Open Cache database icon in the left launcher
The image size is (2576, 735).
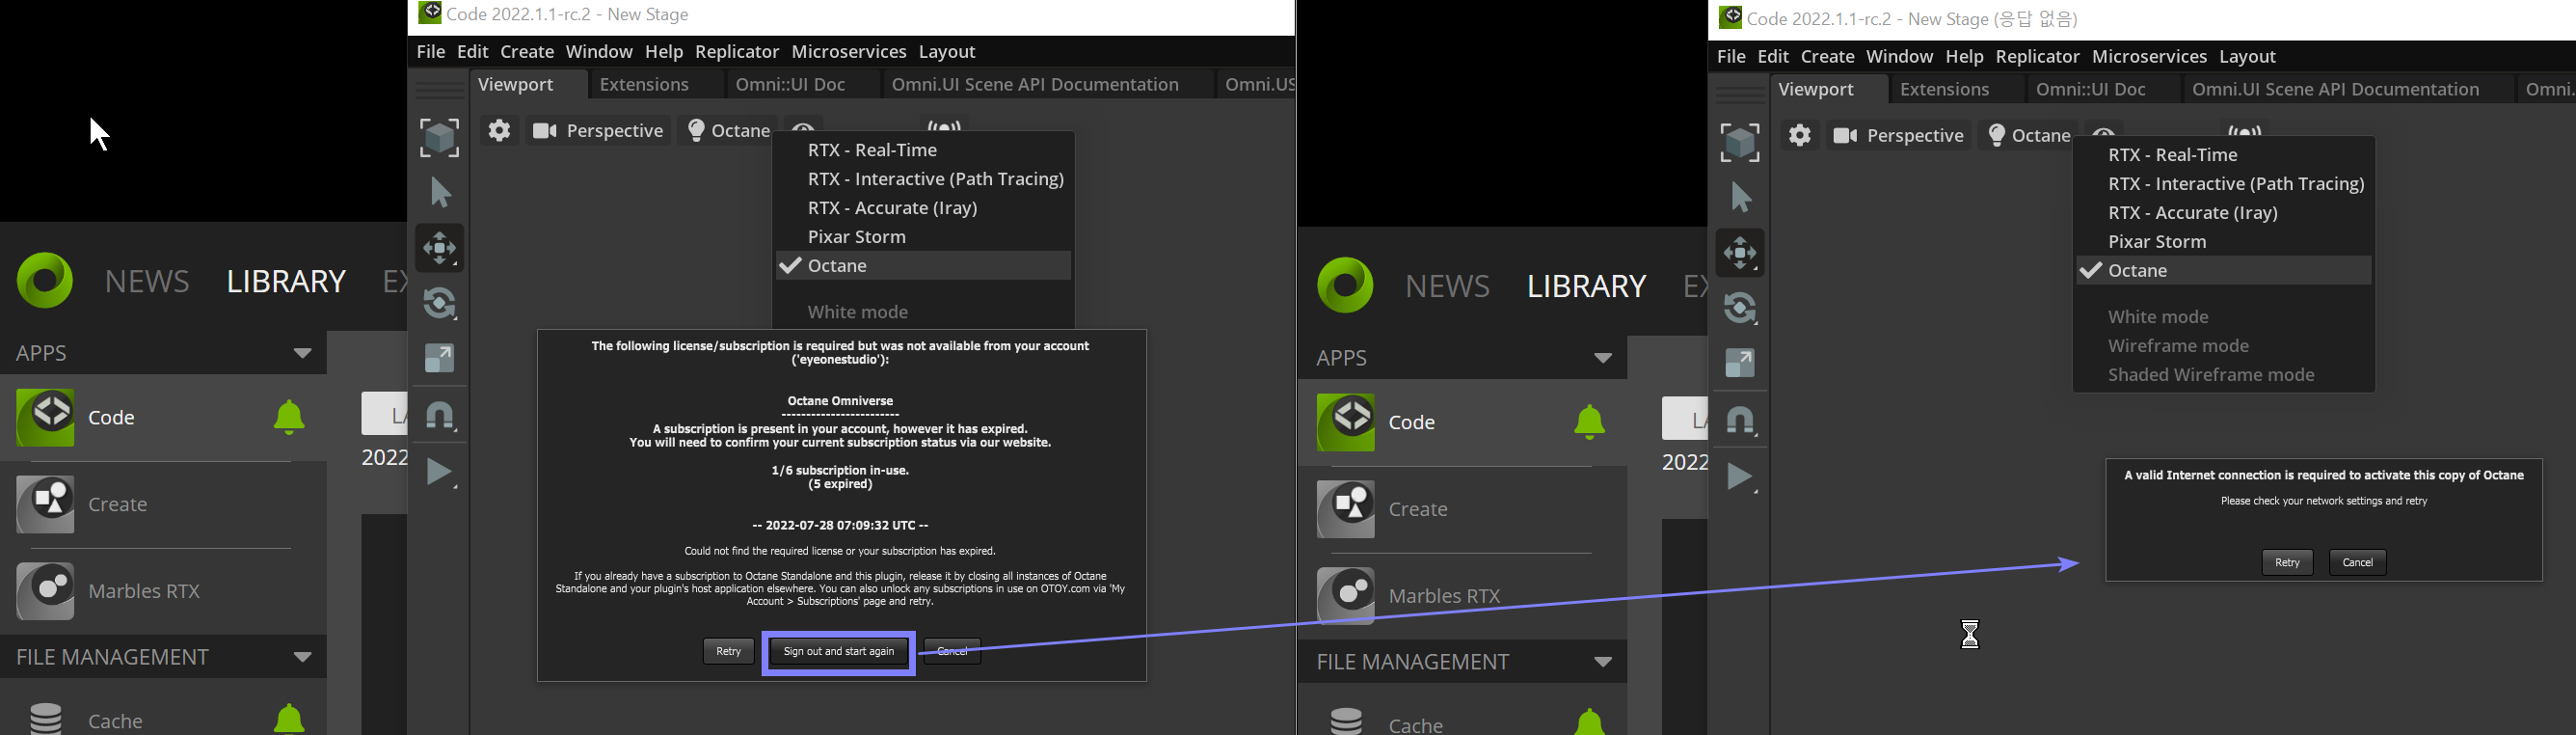[x=46, y=718]
